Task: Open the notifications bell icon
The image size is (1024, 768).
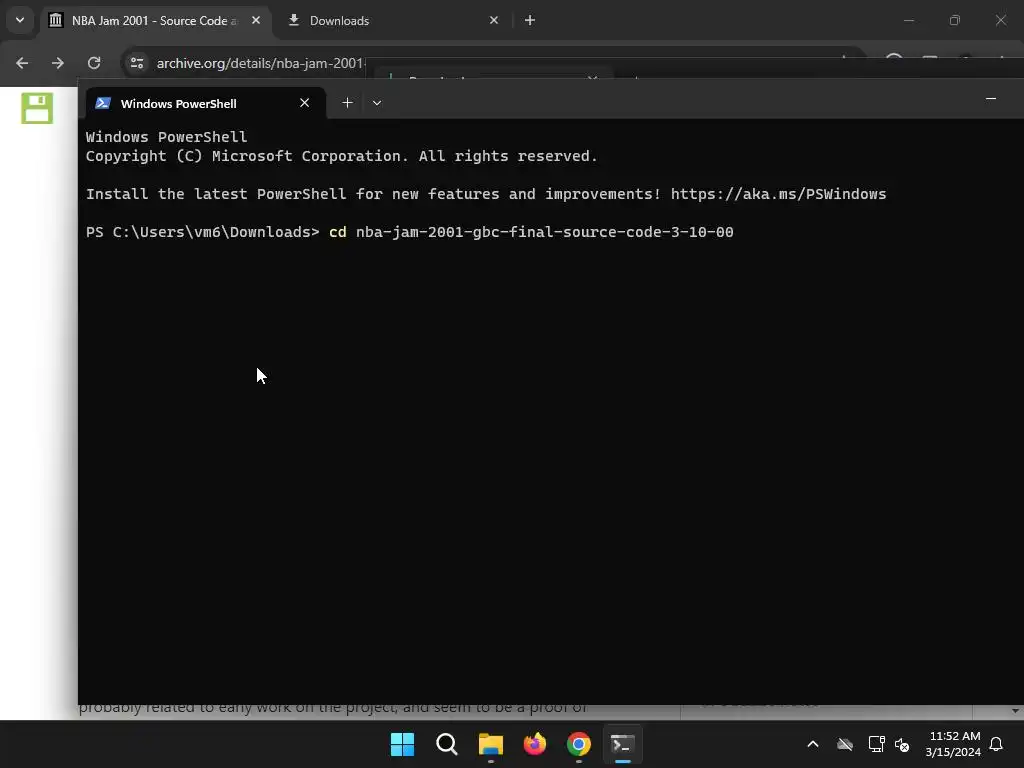Action: (x=997, y=744)
